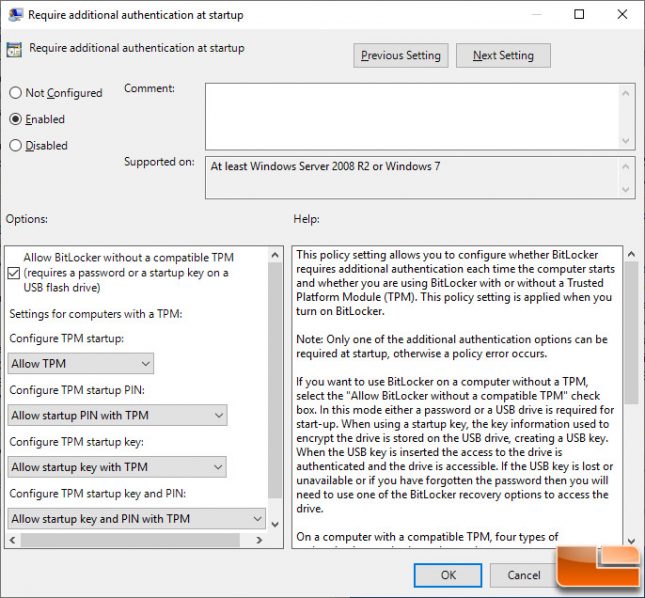645x598 pixels.
Task: Click the Supported on scroll up arrow
Action: coord(626,167)
